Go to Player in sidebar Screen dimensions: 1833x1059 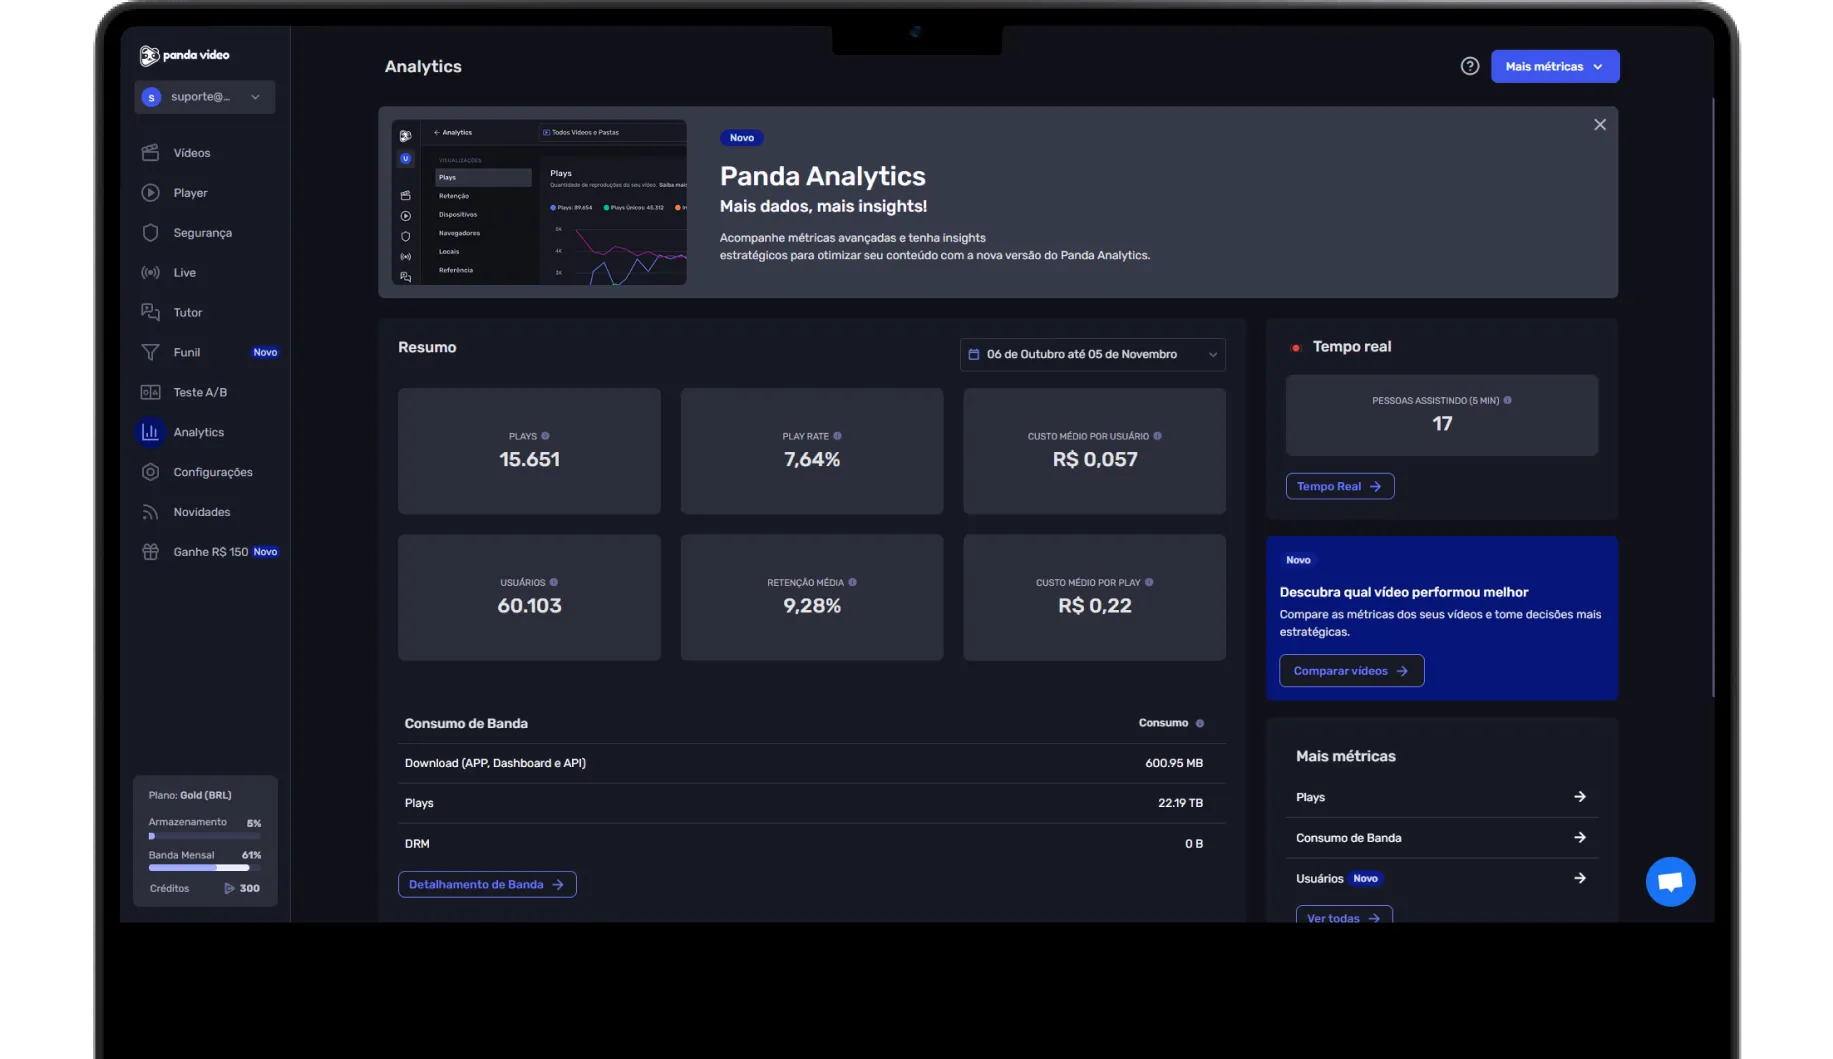[190, 193]
